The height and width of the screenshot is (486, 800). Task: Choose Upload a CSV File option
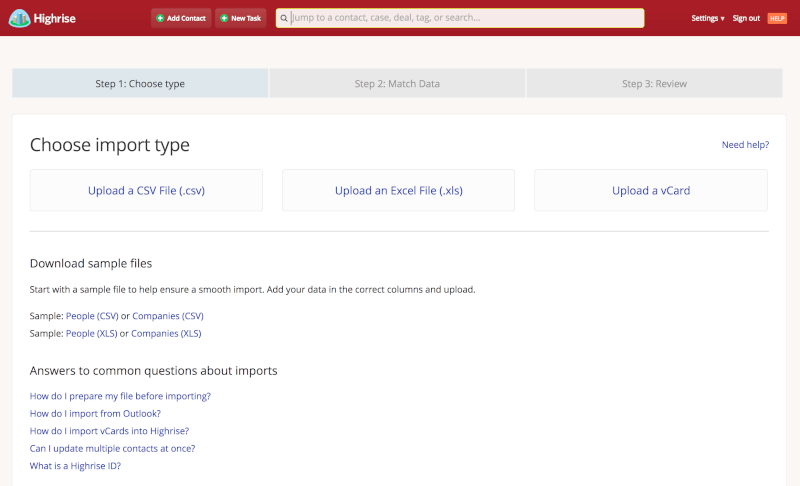(146, 190)
